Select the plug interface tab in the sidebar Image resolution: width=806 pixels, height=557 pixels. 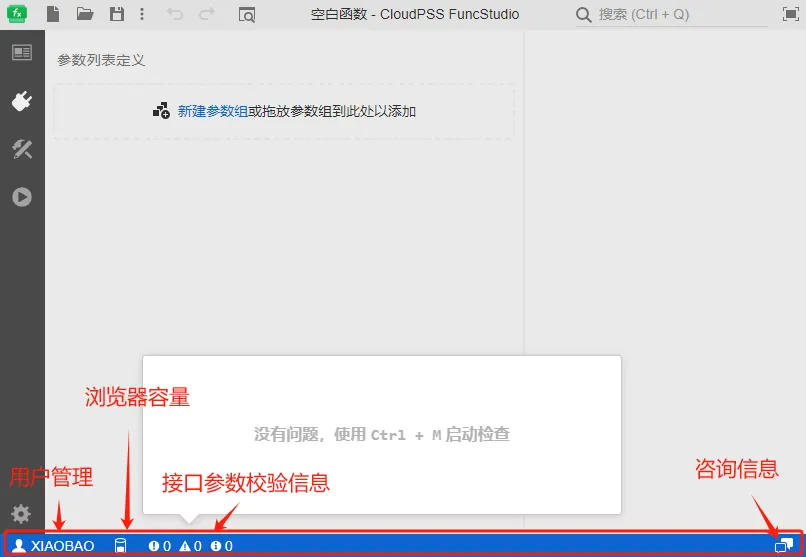(x=22, y=101)
